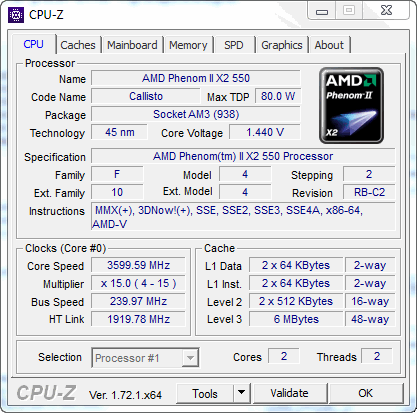Close the CPU-Z window
This screenshot has width=417, height=413.
pyautogui.click(x=387, y=11)
